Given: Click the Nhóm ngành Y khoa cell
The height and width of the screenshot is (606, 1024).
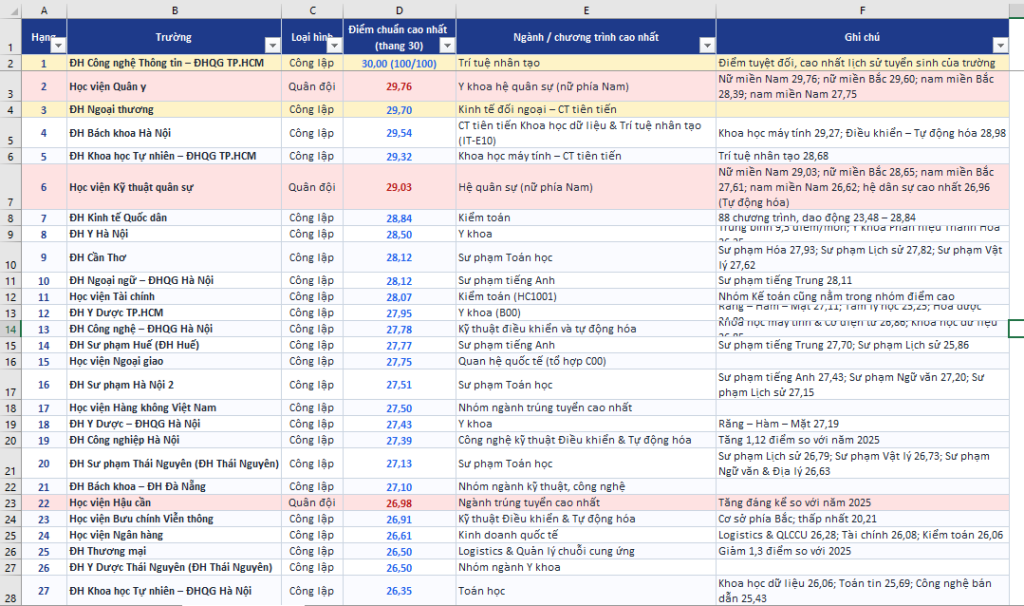Looking at the screenshot, I should click(x=586, y=567).
